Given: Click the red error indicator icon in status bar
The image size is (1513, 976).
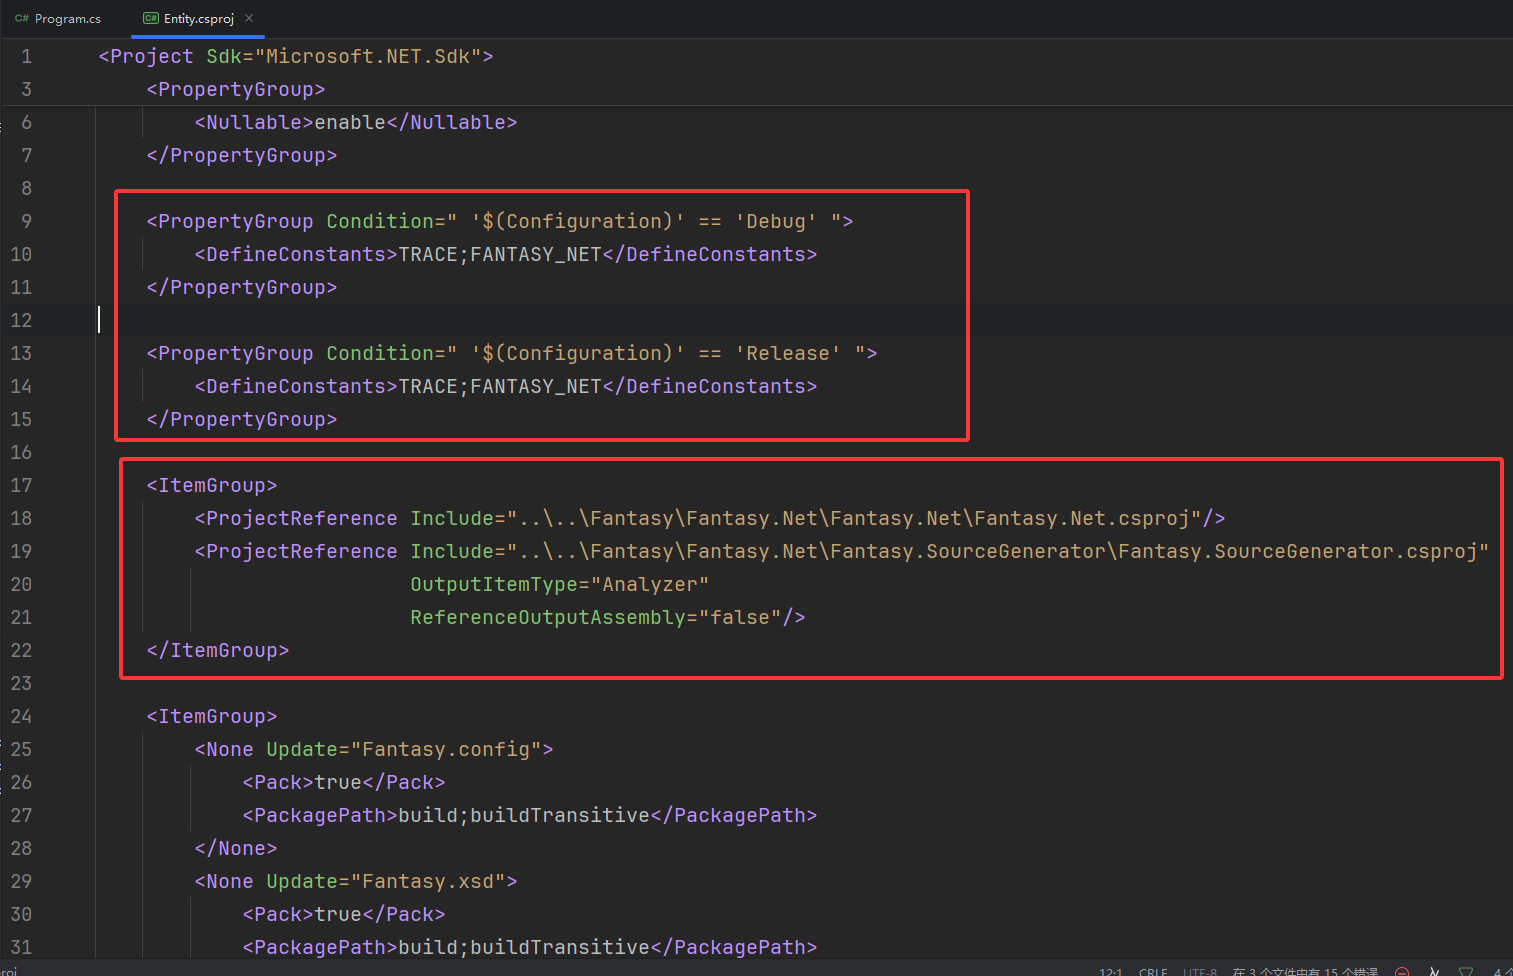Looking at the screenshot, I should pos(1402,971).
